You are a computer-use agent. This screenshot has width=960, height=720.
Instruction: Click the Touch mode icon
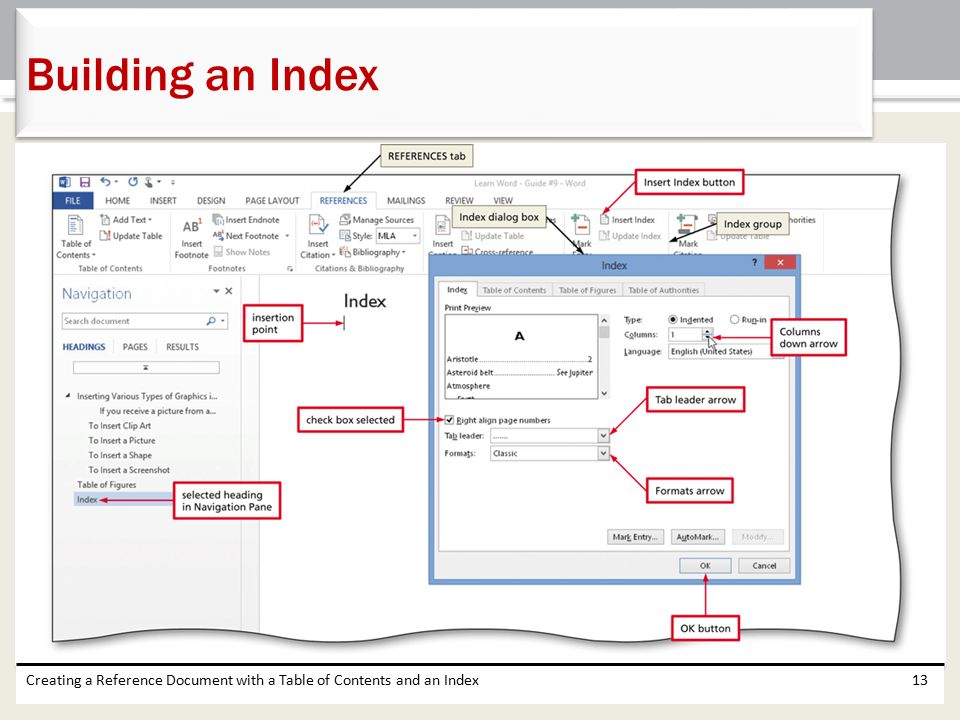pos(149,182)
